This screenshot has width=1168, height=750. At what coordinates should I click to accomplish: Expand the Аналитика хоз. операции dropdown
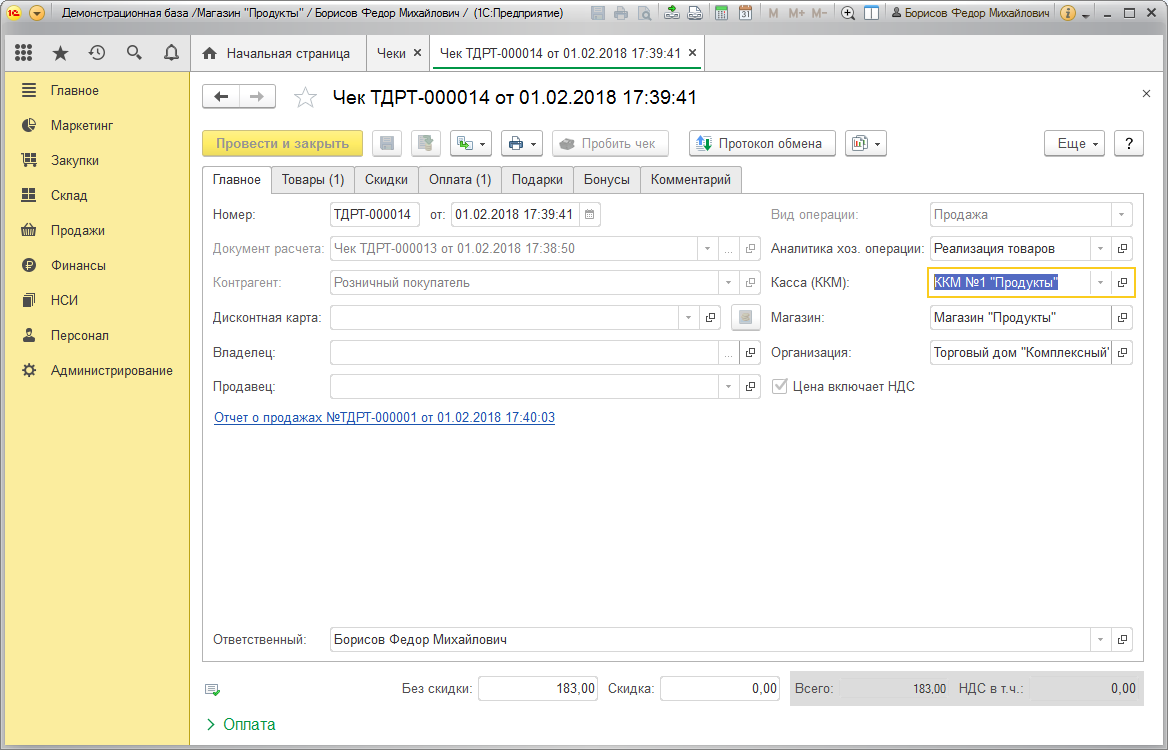click(x=1100, y=249)
